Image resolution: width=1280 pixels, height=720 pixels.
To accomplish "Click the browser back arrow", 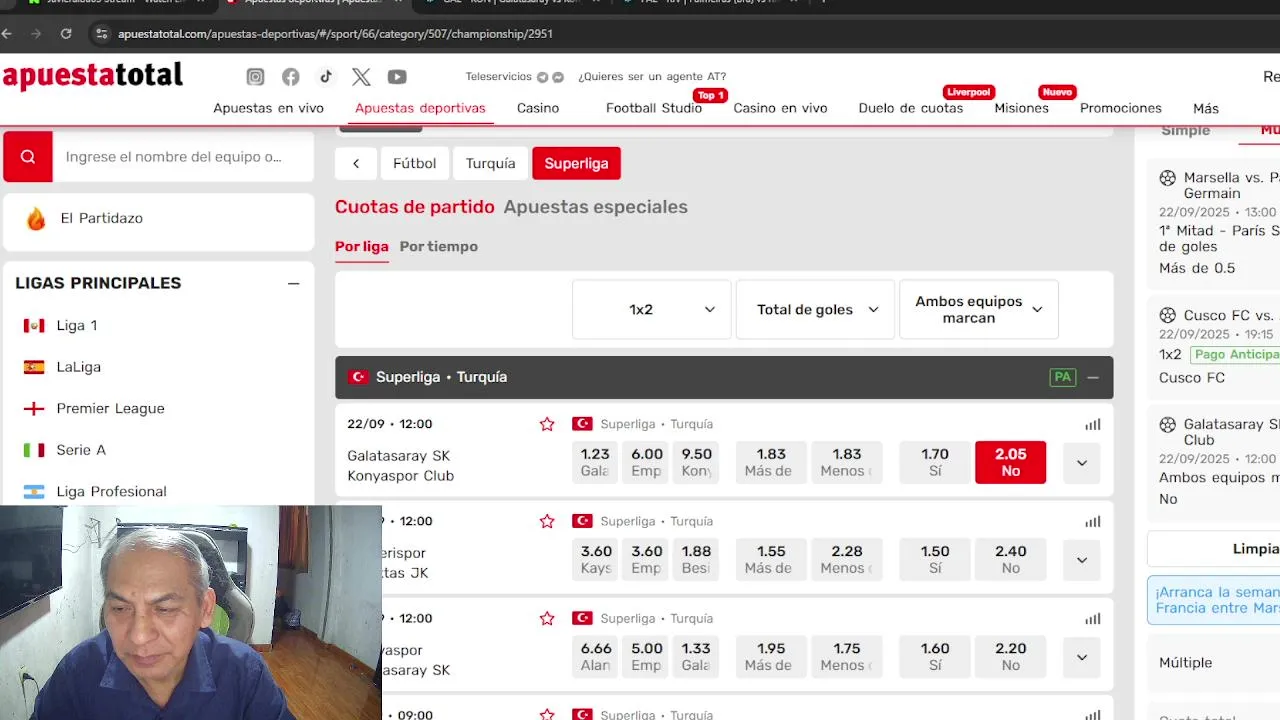I will coord(7,33).
